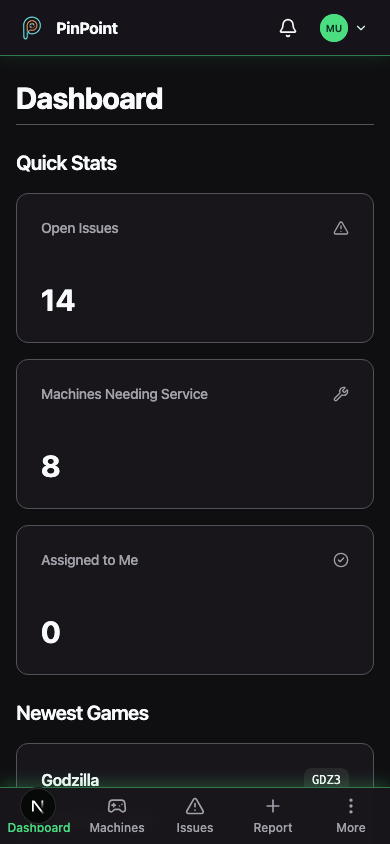Click the PinPoint title text

tap(87, 28)
